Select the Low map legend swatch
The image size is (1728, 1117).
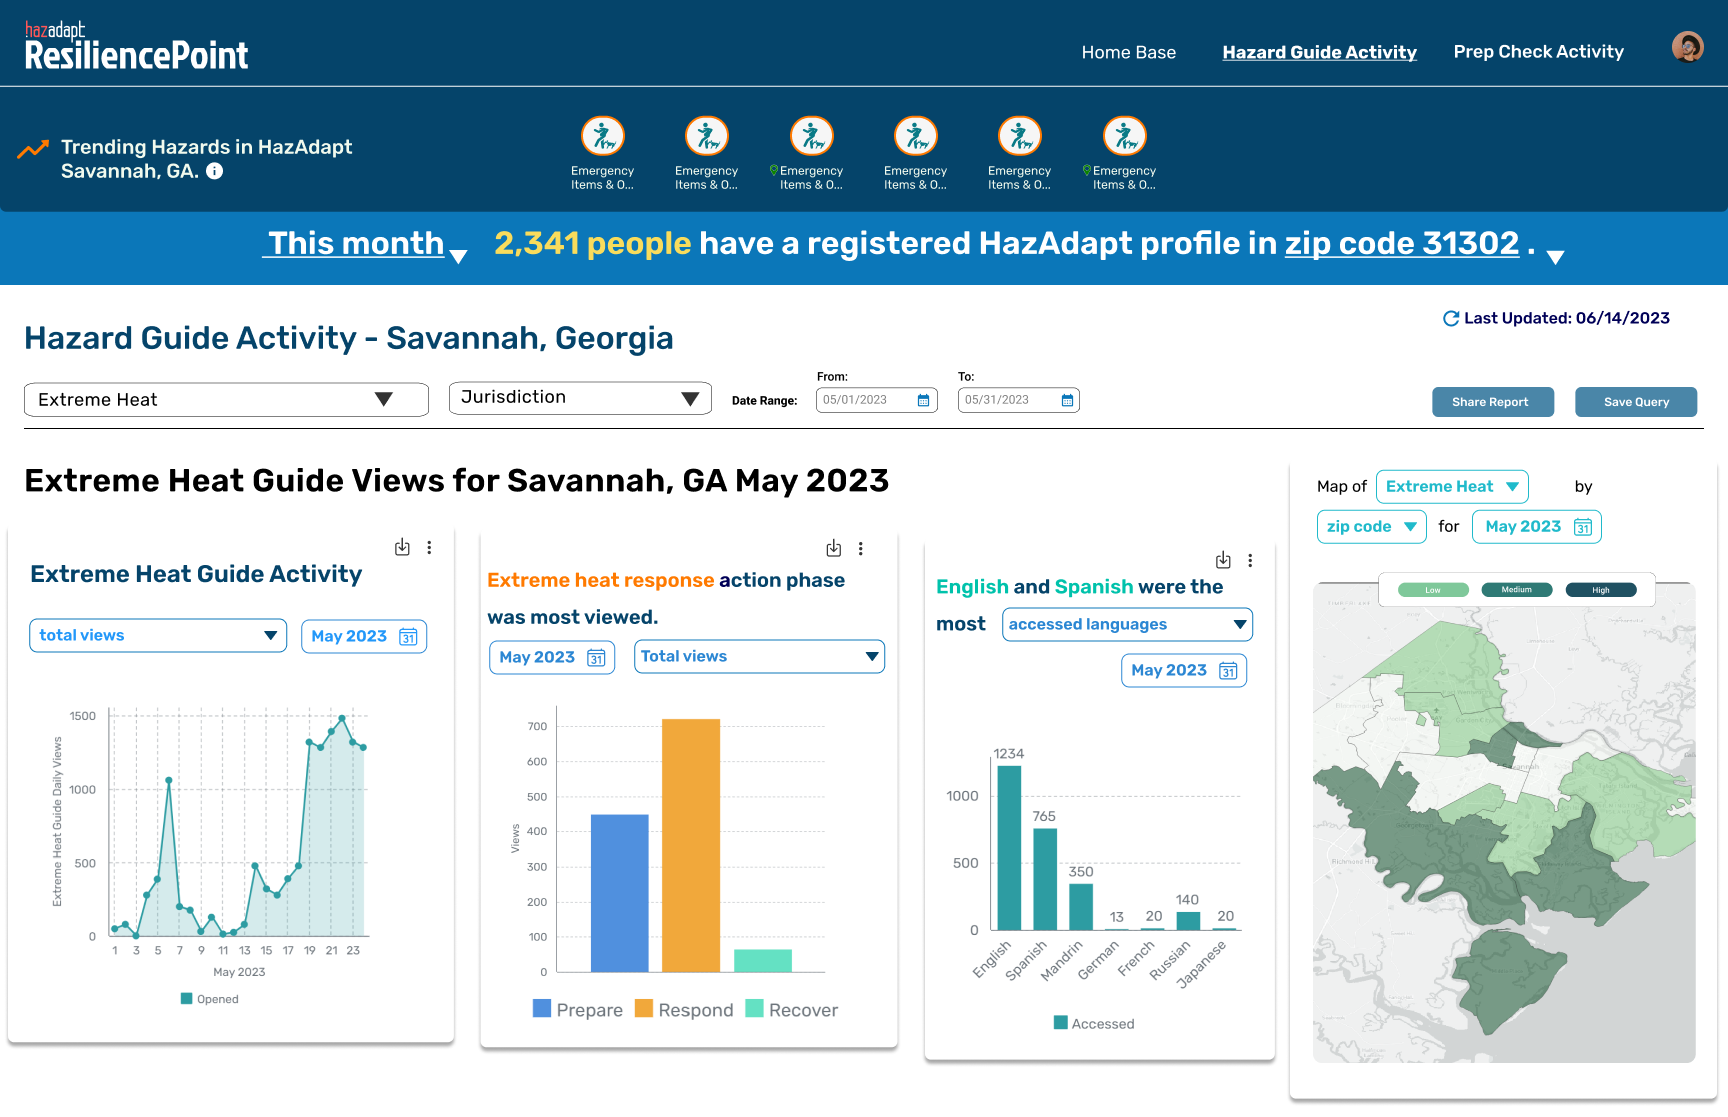point(1433,590)
